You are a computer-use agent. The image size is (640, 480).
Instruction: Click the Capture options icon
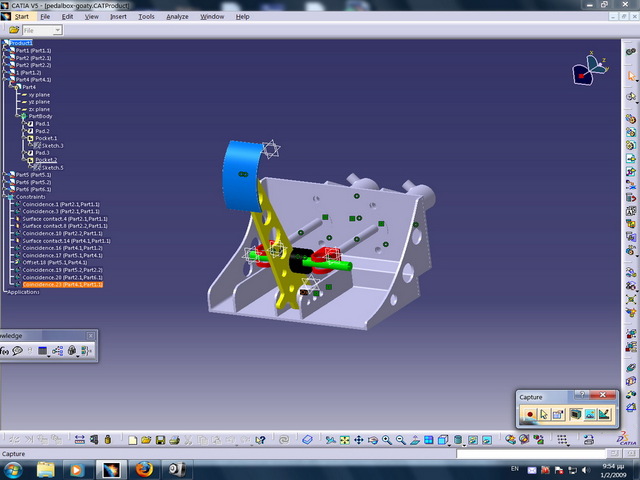click(559, 414)
